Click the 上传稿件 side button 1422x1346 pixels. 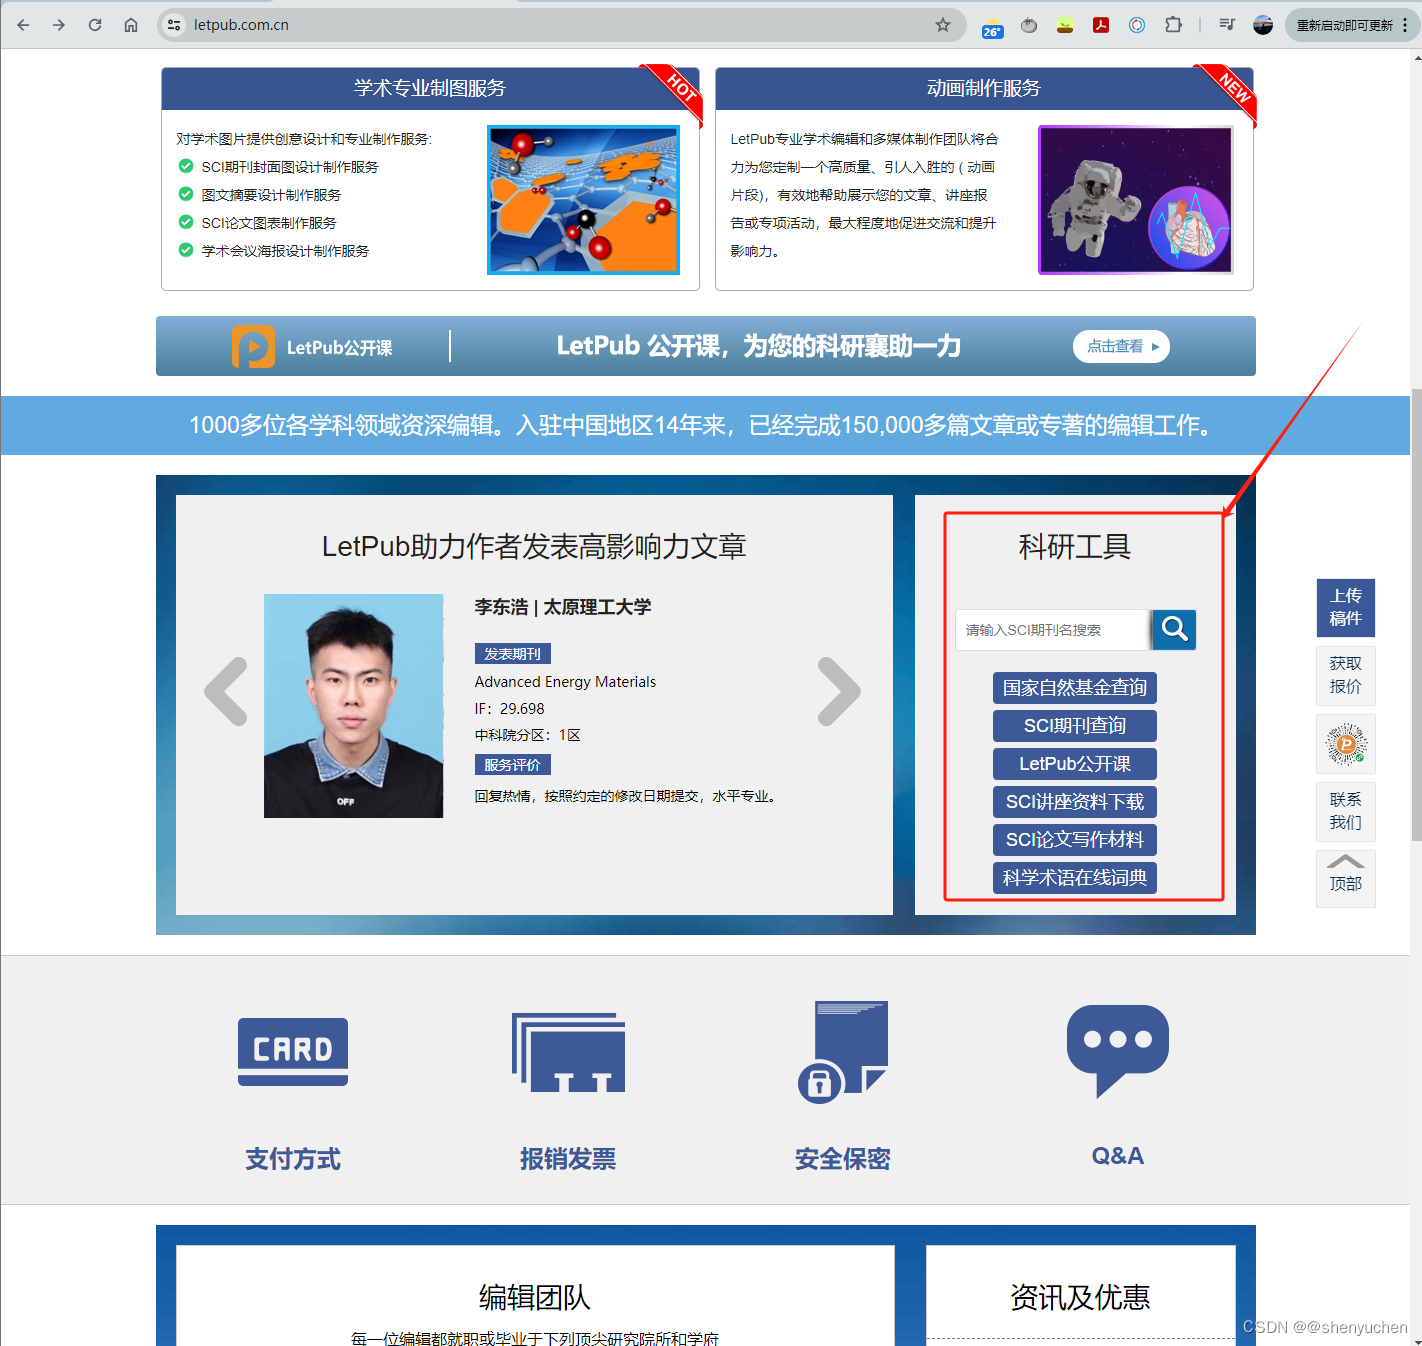[x=1346, y=607]
